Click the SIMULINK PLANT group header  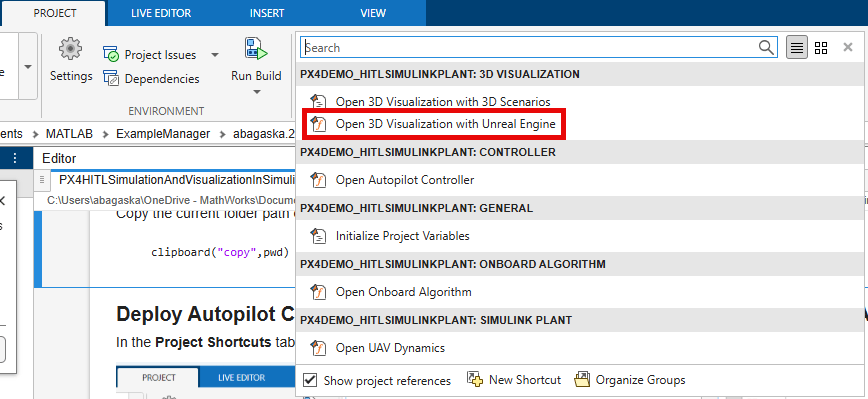point(581,320)
